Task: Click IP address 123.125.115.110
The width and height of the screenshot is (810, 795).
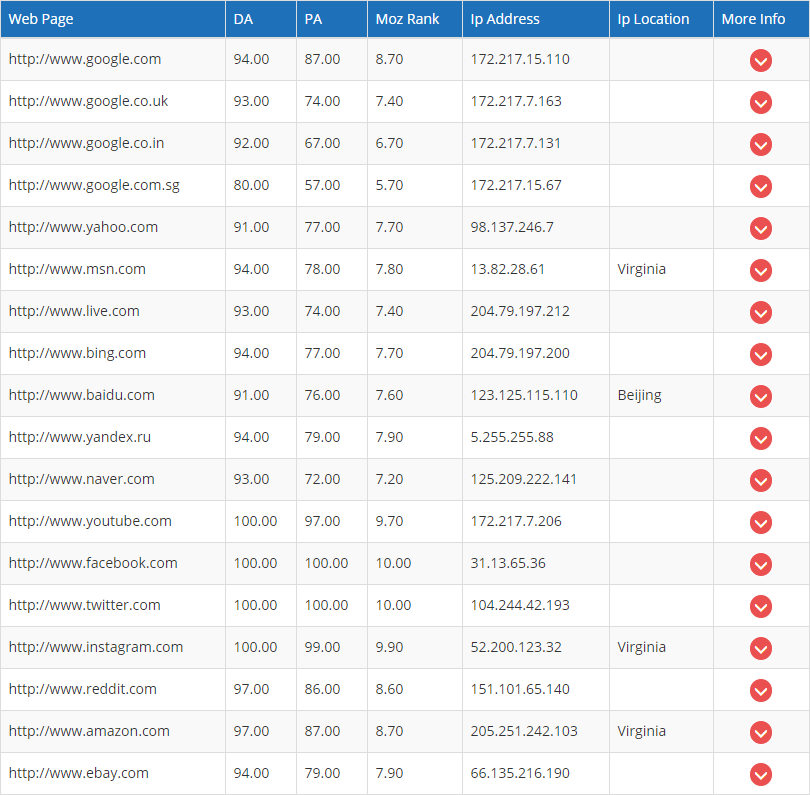Action: 524,395
